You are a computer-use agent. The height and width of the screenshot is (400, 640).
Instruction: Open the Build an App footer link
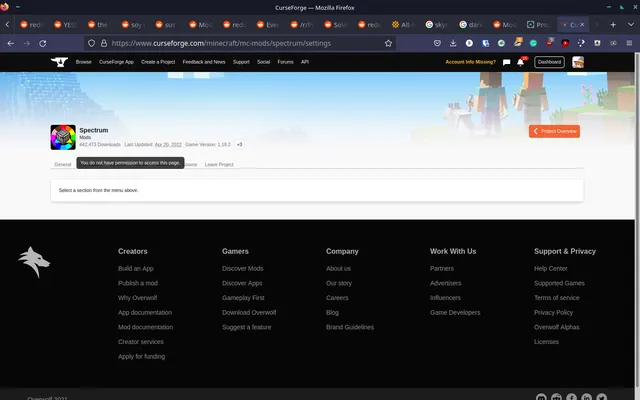tap(136, 269)
